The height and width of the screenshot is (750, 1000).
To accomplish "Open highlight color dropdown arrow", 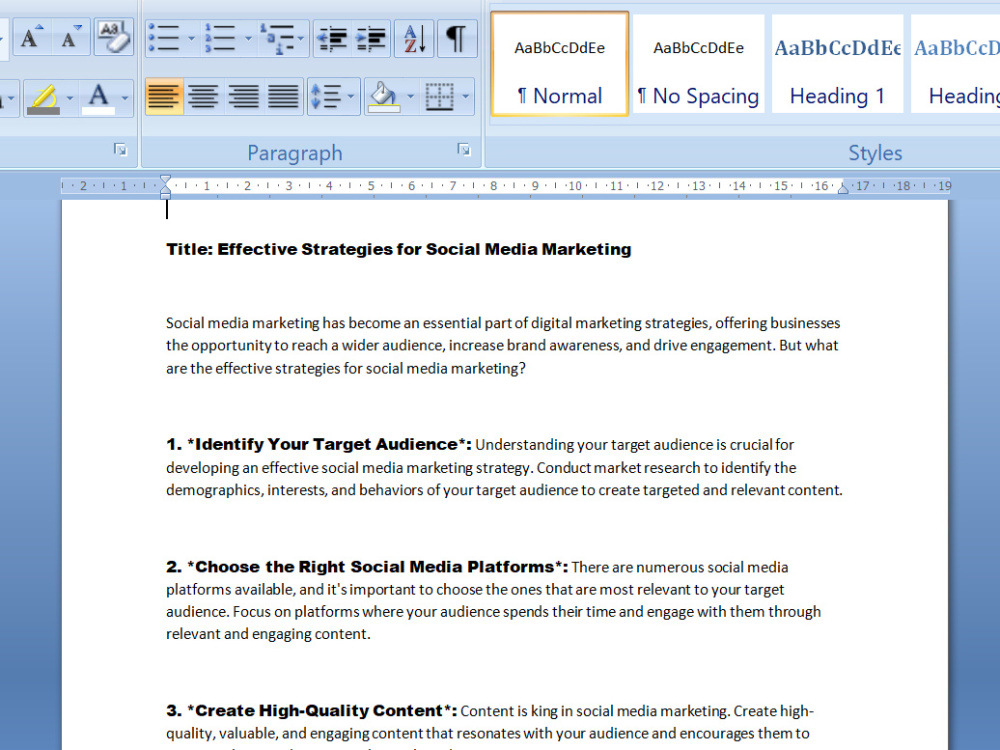I will [x=70, y=98].
